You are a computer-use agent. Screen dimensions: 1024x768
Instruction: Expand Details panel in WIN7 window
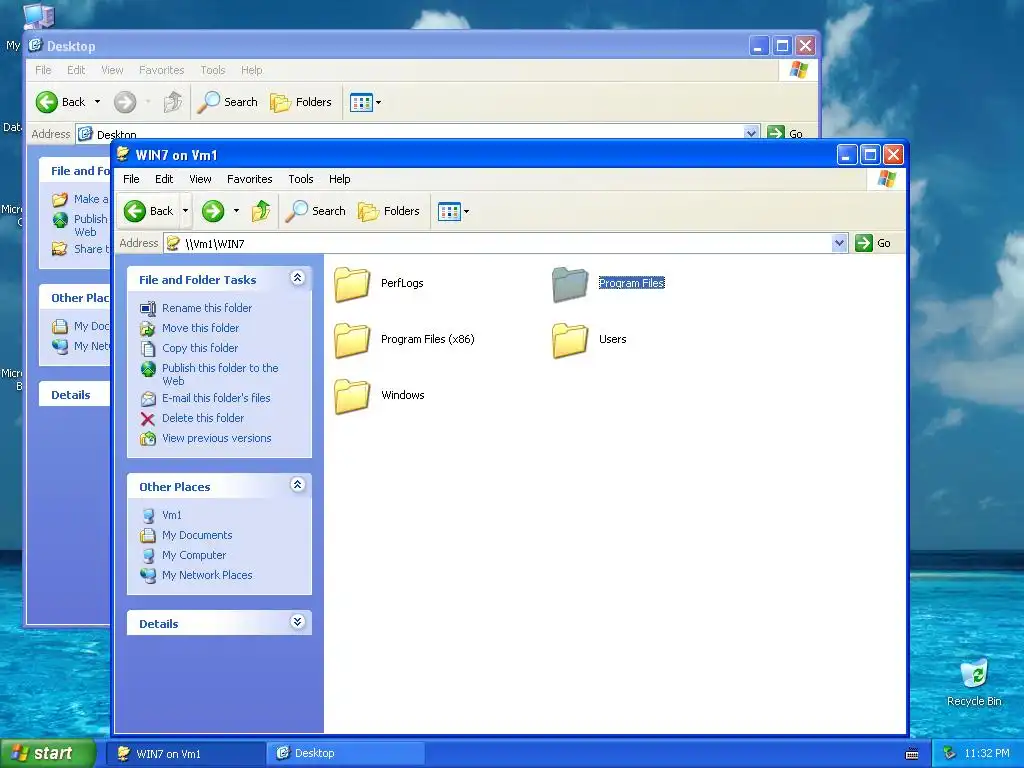click(297, 622)
